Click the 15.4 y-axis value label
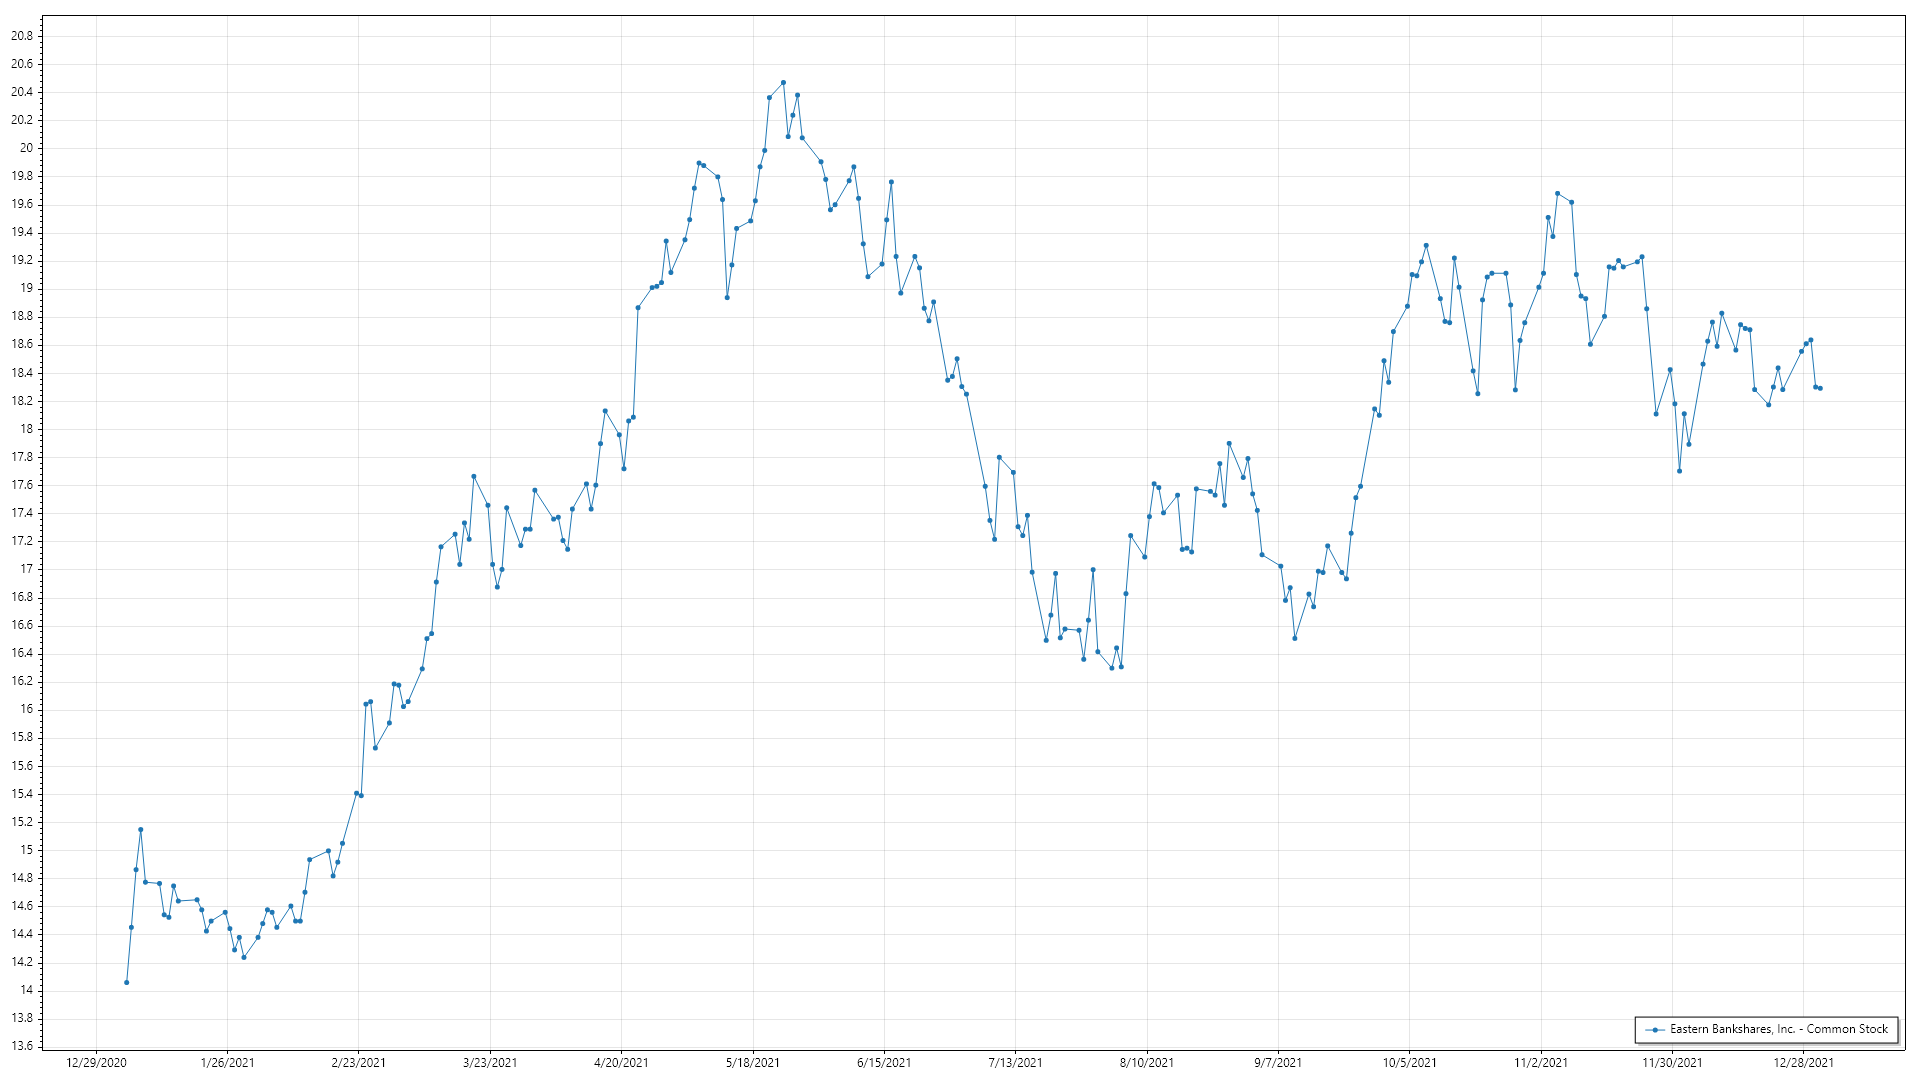 [x=21, y=794]
